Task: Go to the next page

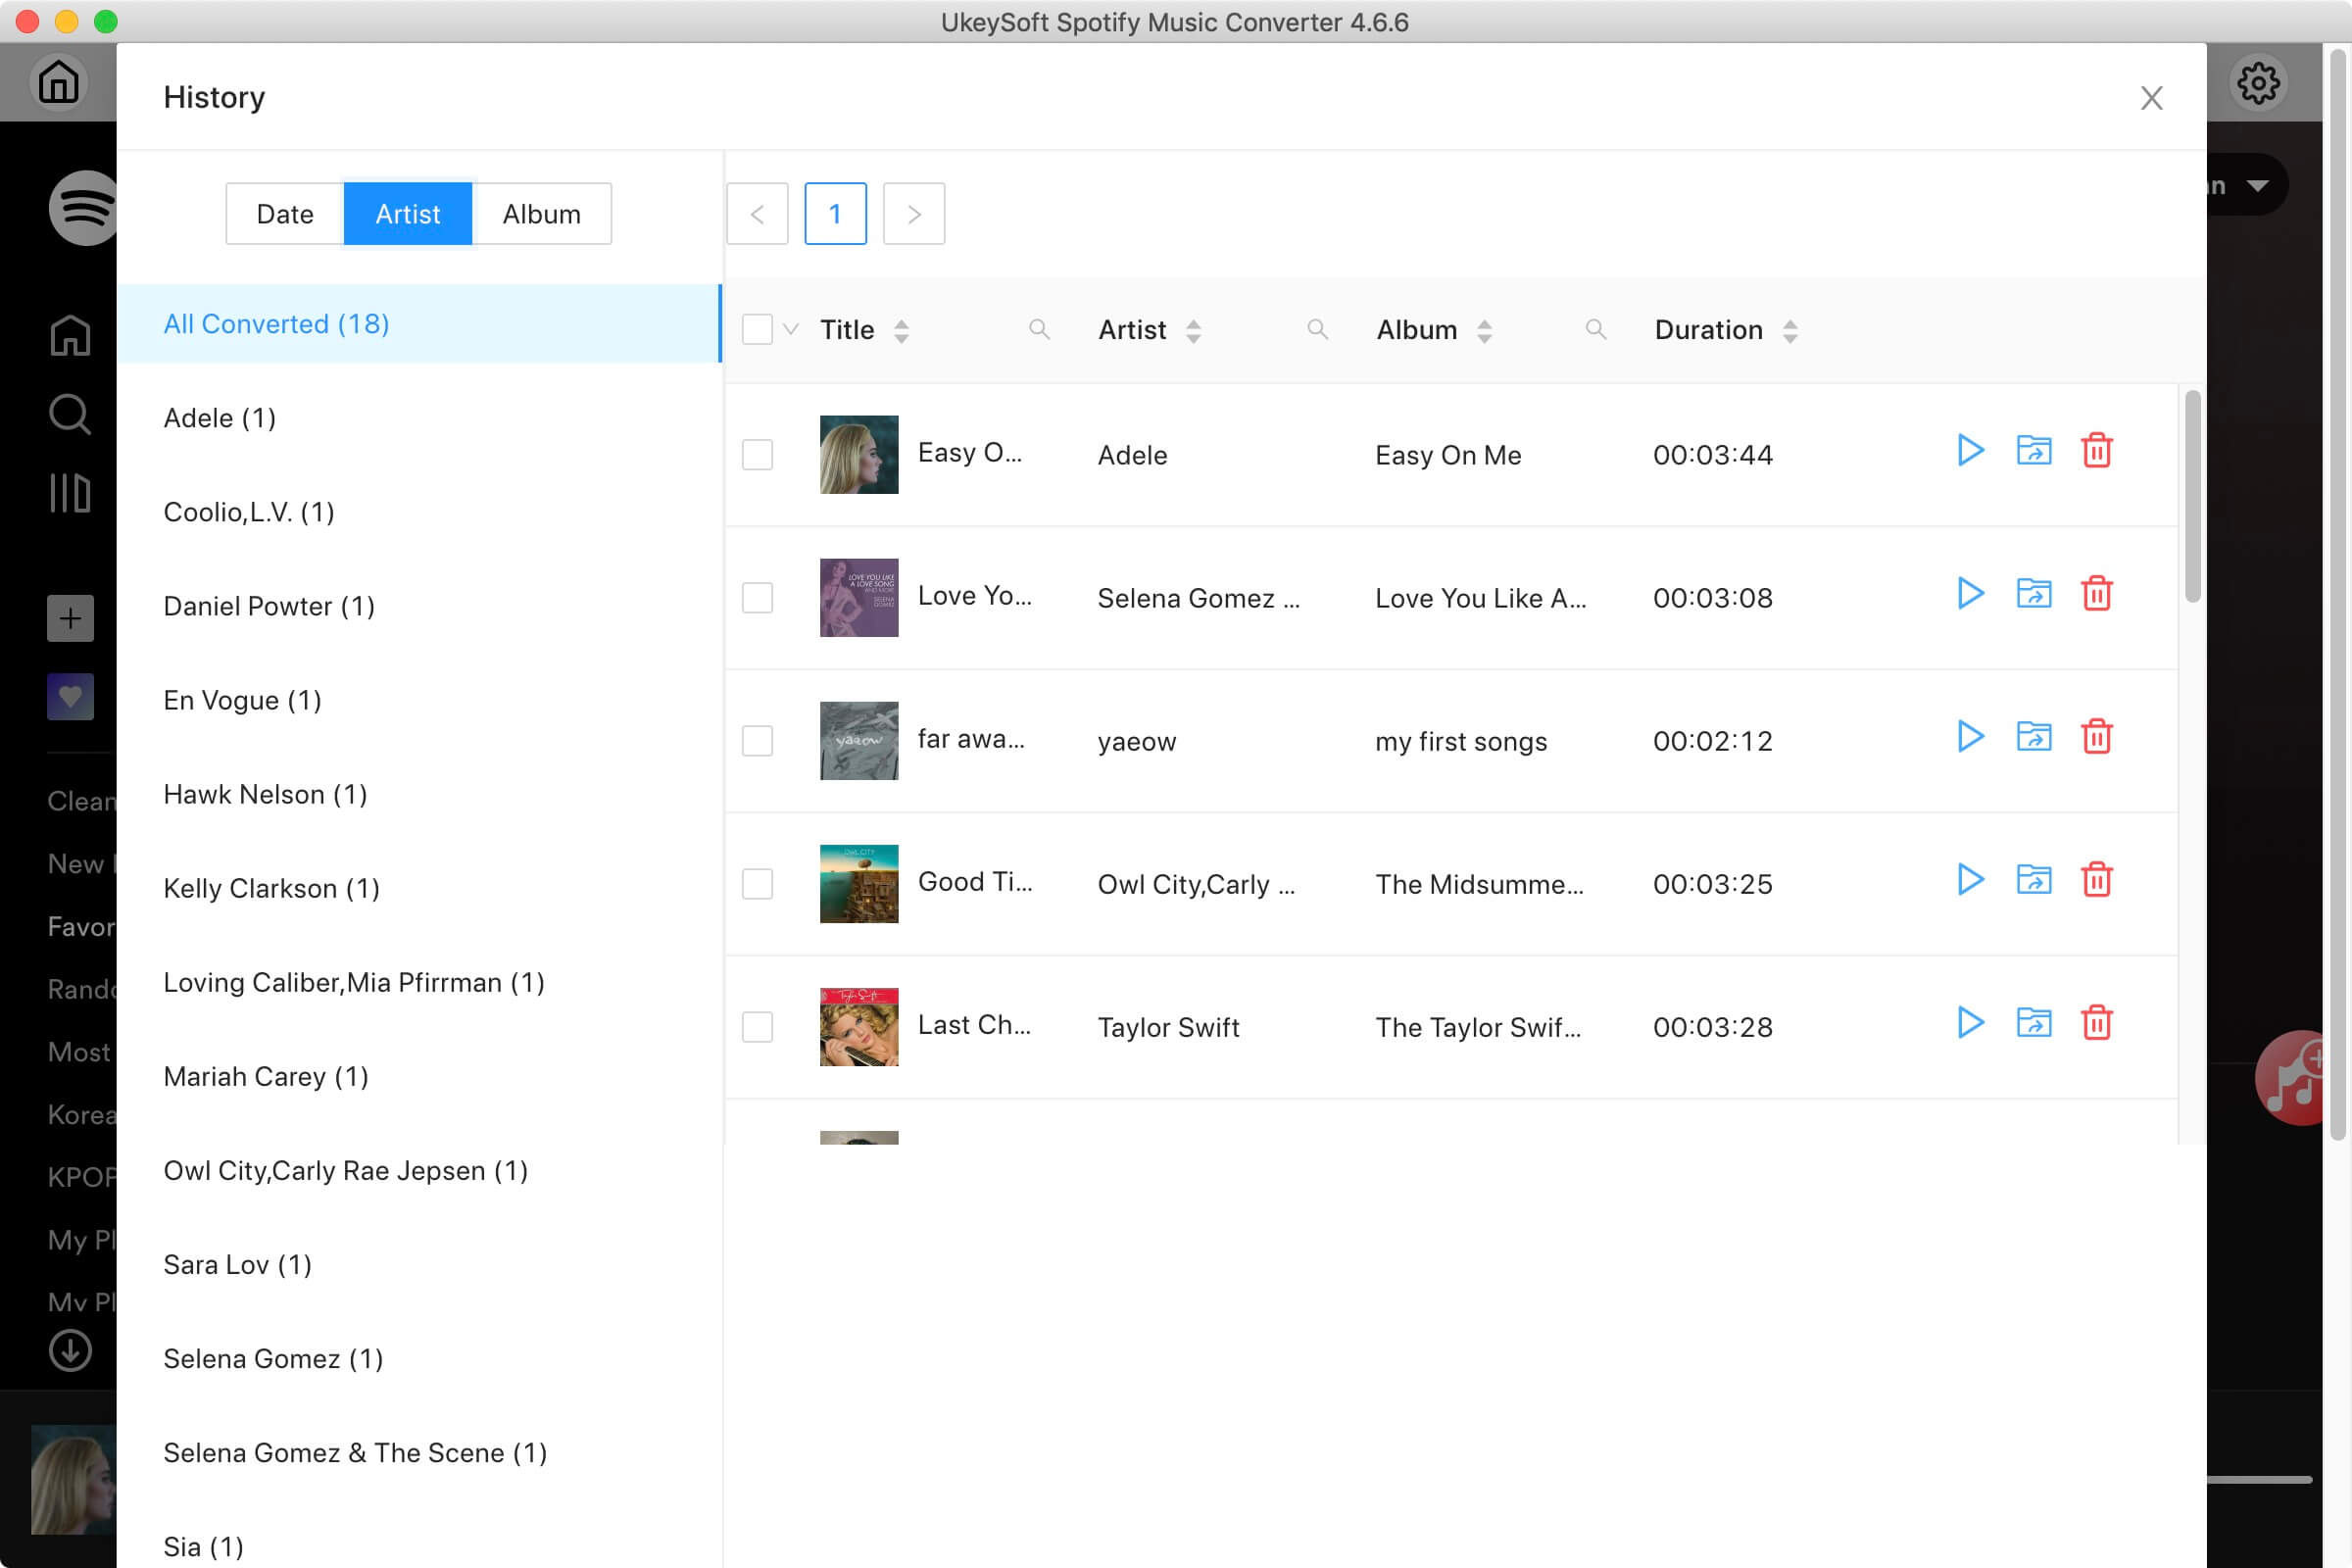Action: pos(913,214)
